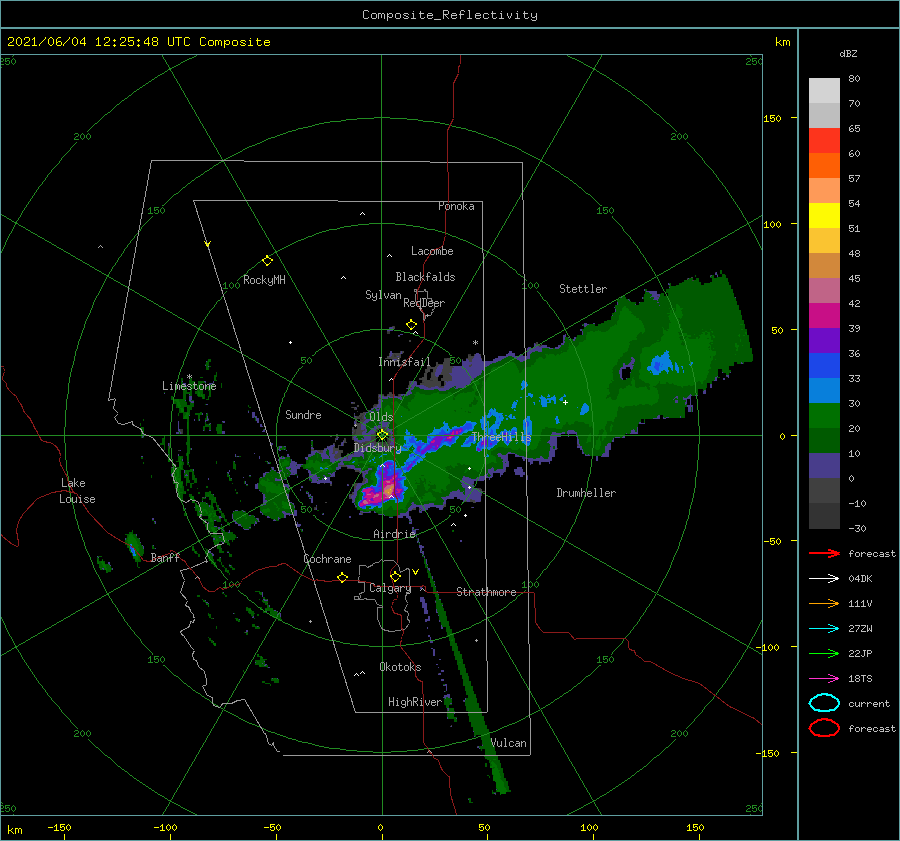This screenshot has width=900, height=841.
Task: Click the Limestone label
Action: 189,386
